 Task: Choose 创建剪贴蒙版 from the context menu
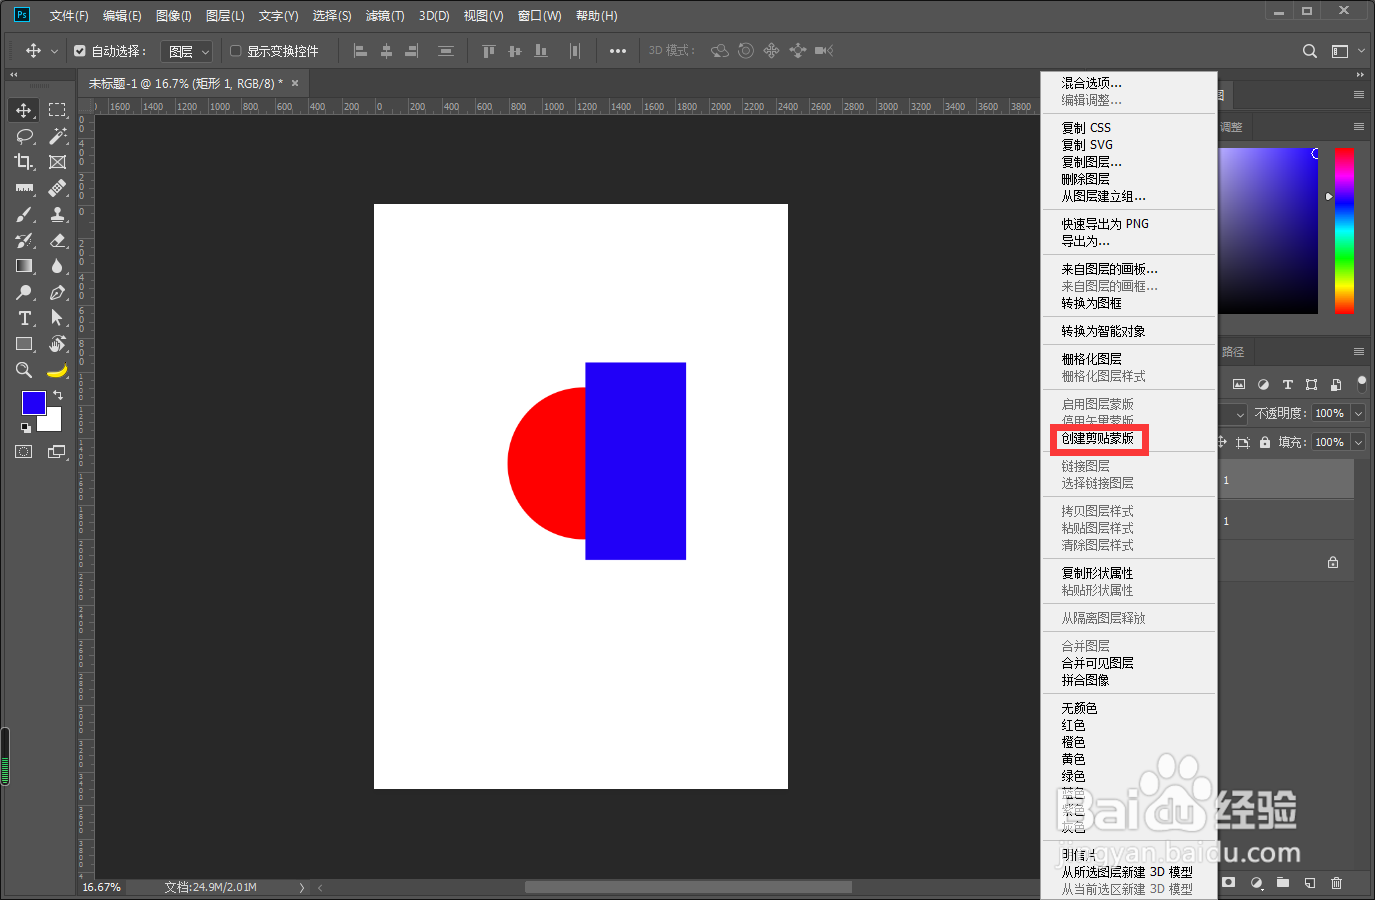click(1098, 438)
